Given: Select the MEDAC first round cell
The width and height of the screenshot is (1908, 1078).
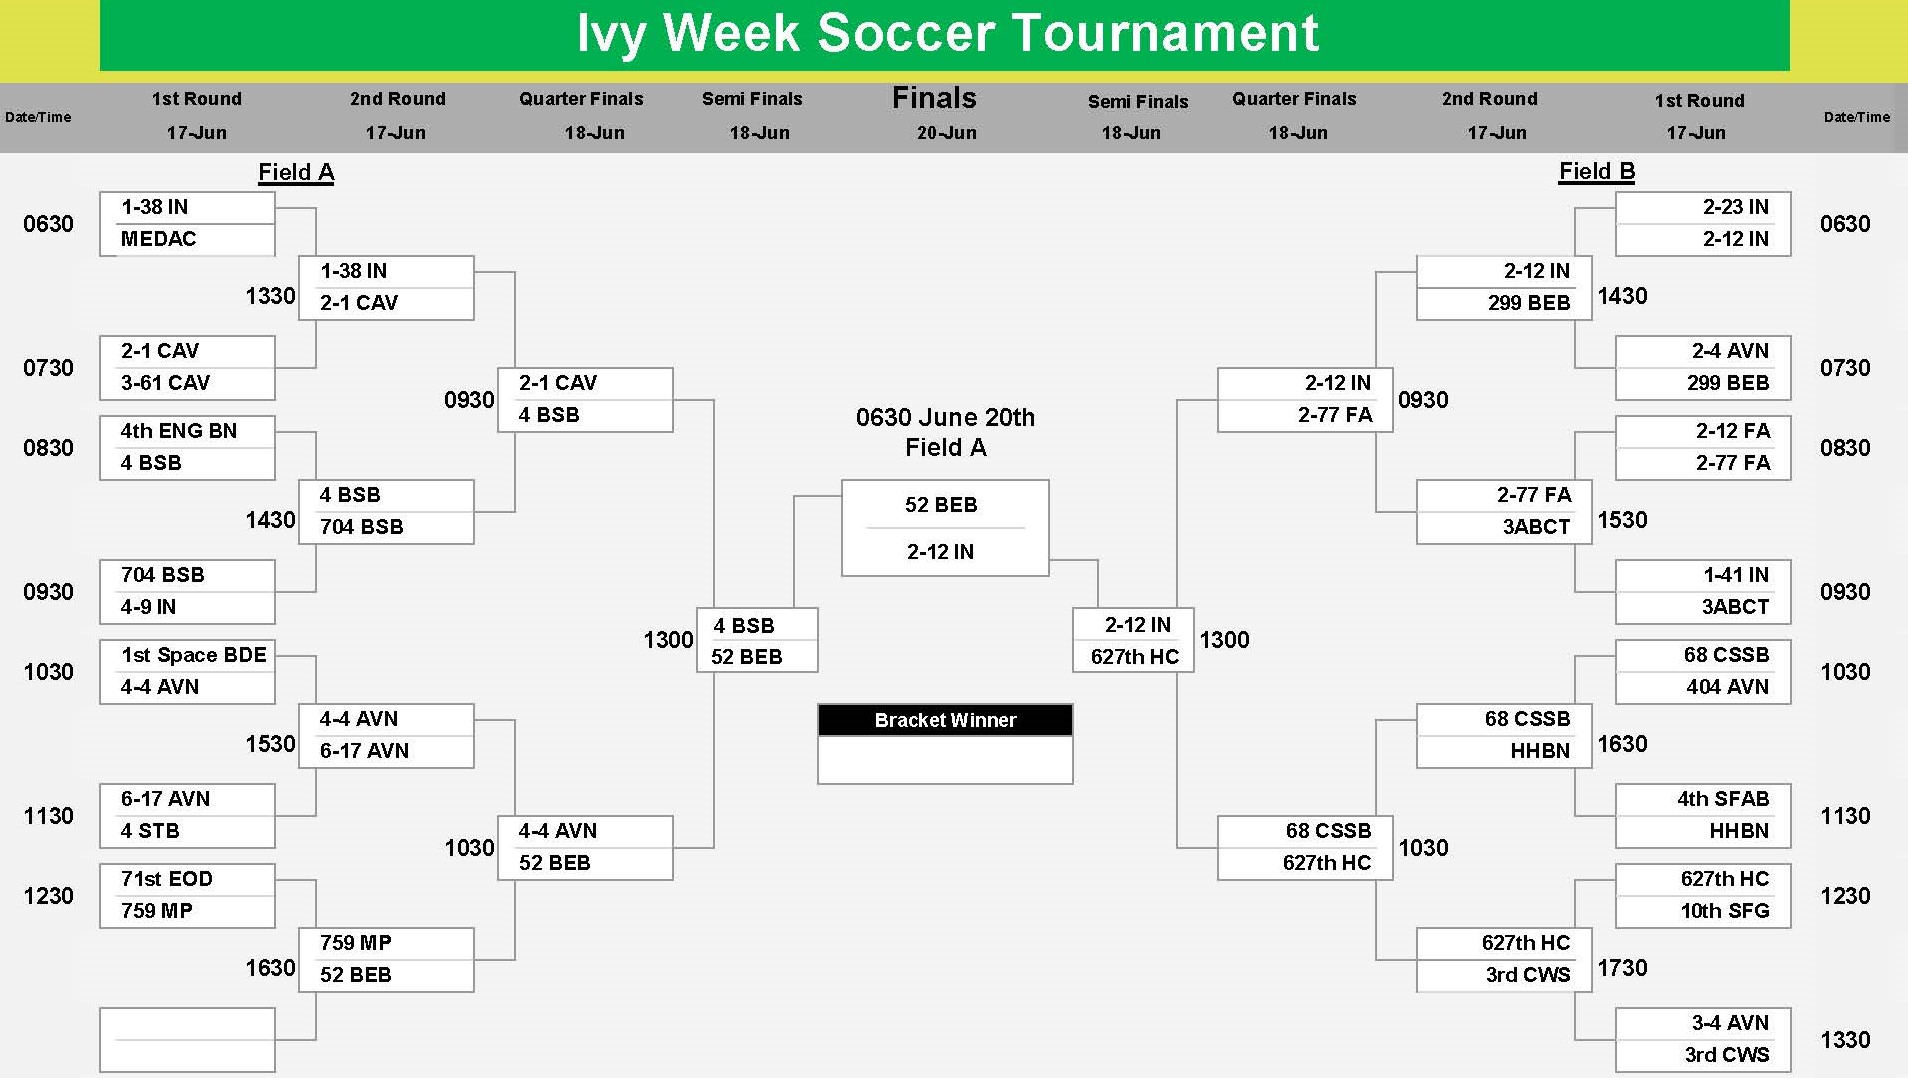Looking at the screenshot, I should tap(187, 239).
